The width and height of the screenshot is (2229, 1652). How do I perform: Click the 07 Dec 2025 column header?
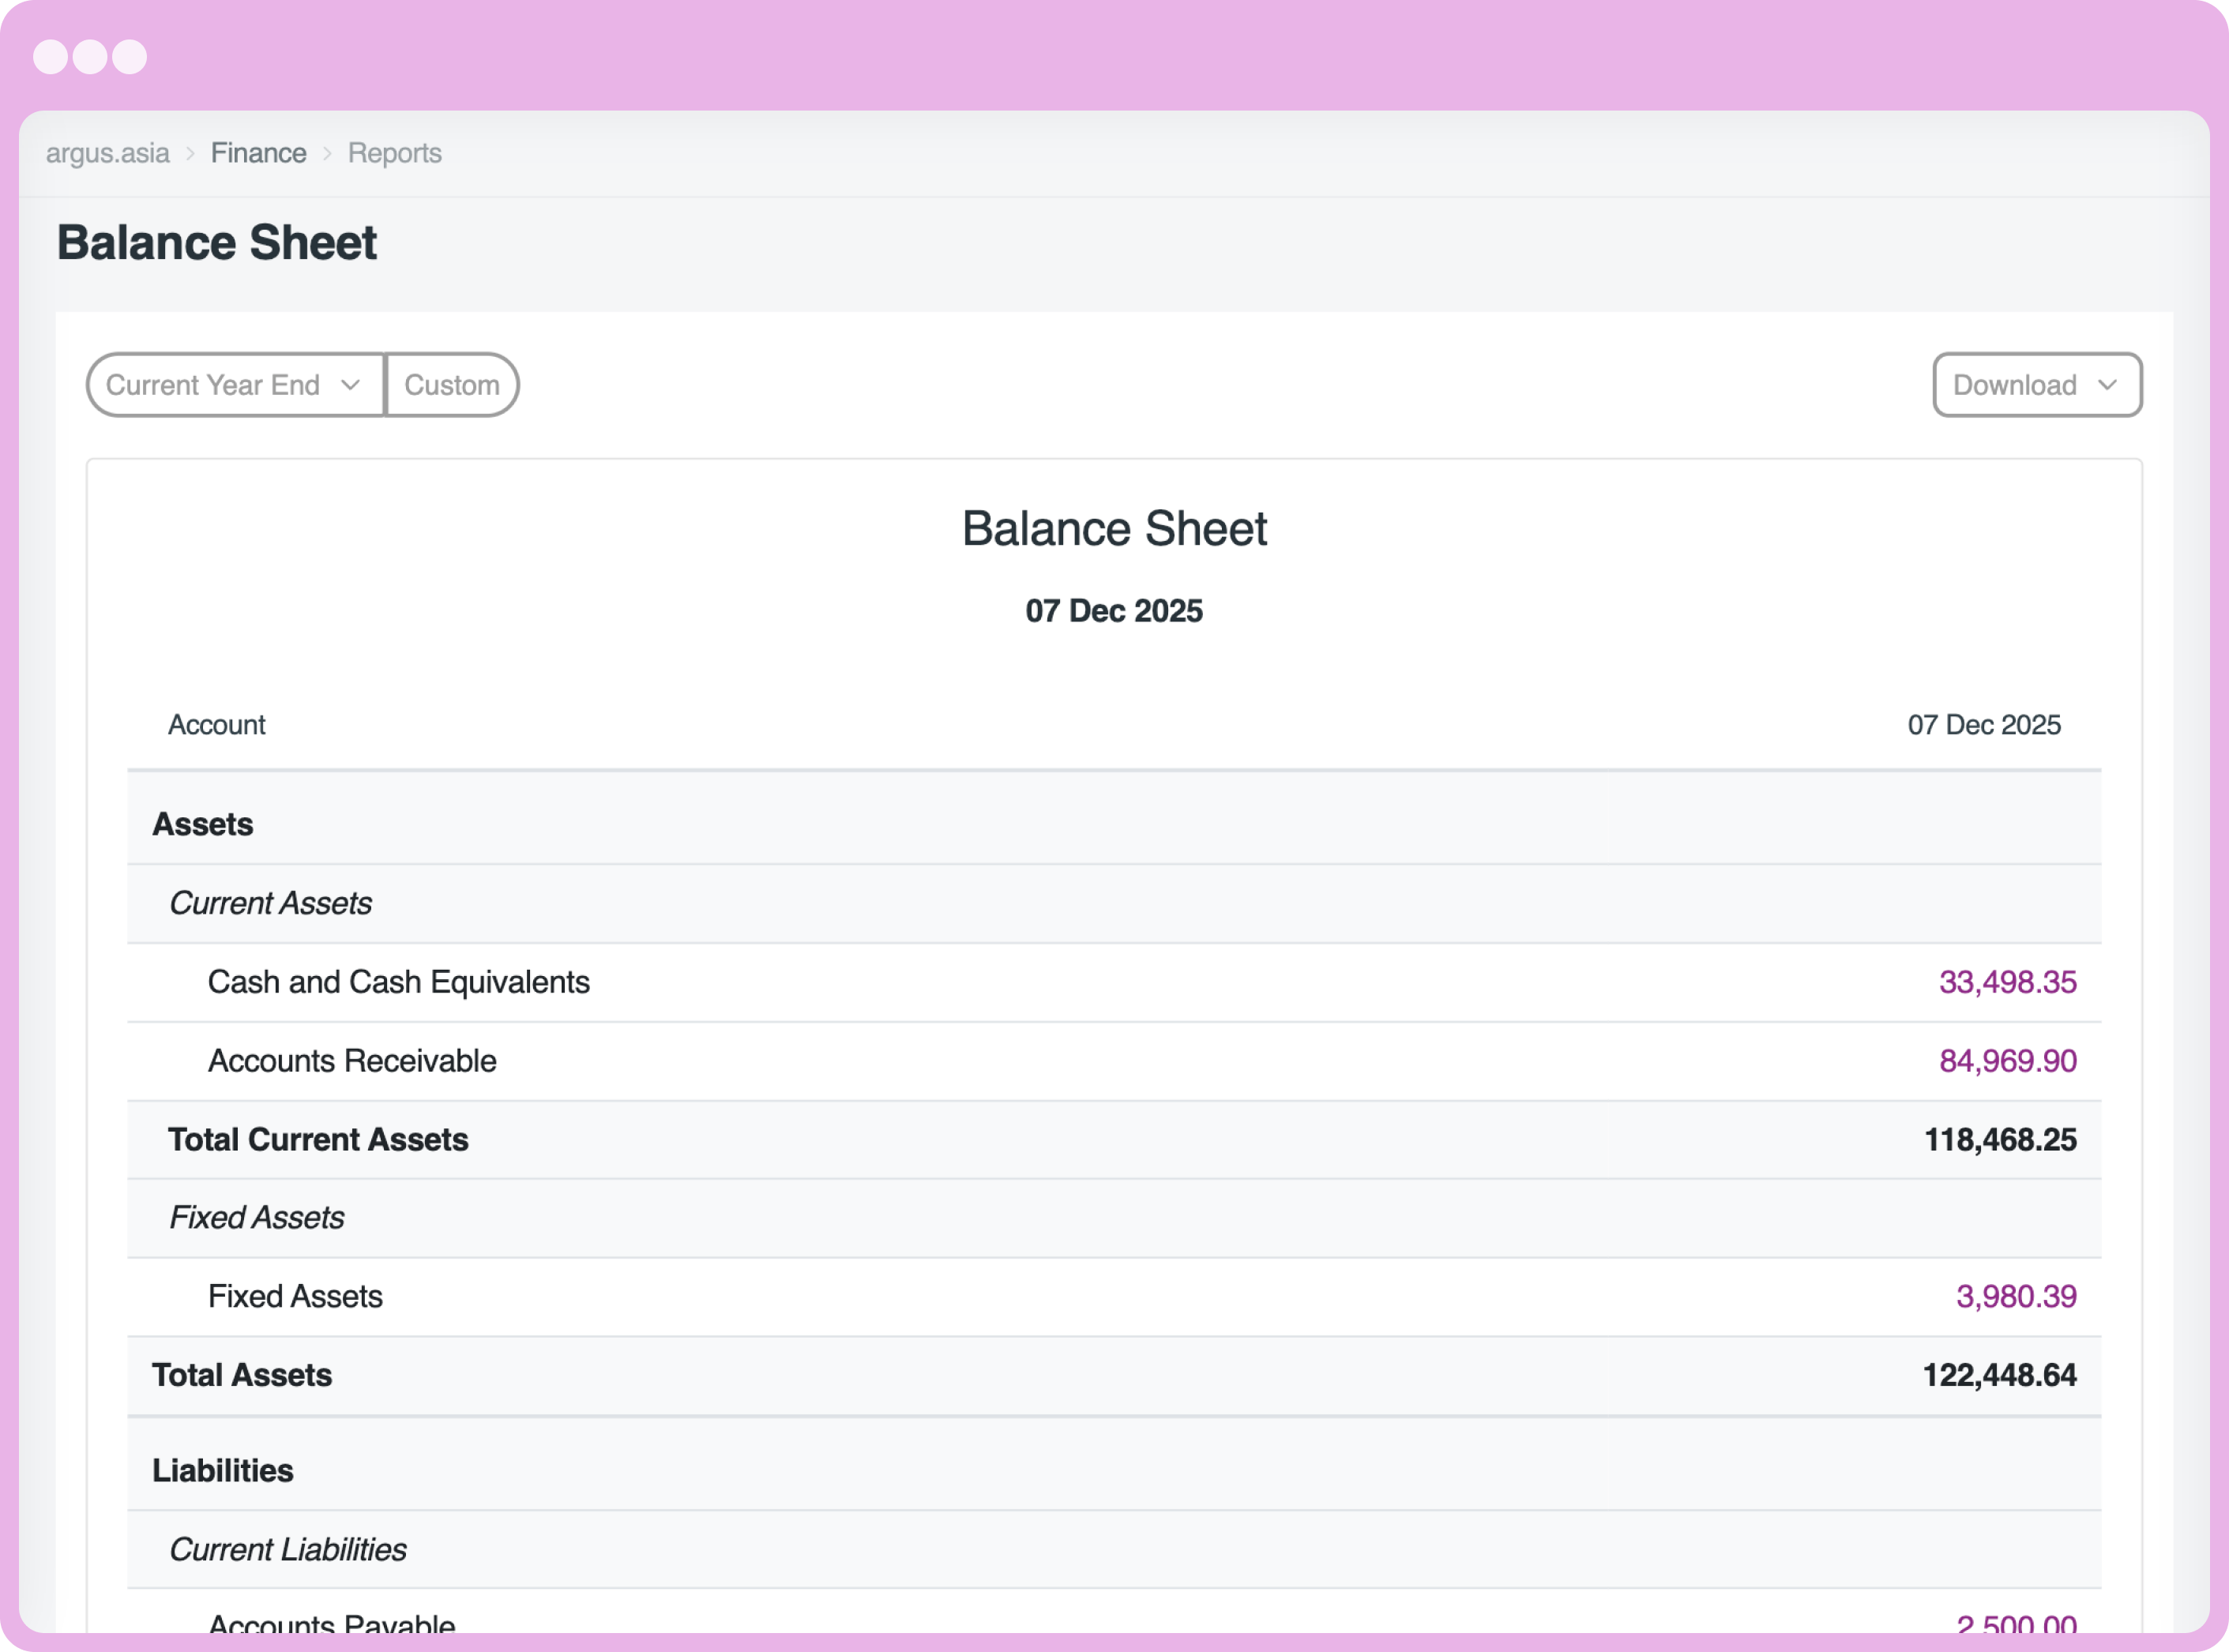point(1983,724)
